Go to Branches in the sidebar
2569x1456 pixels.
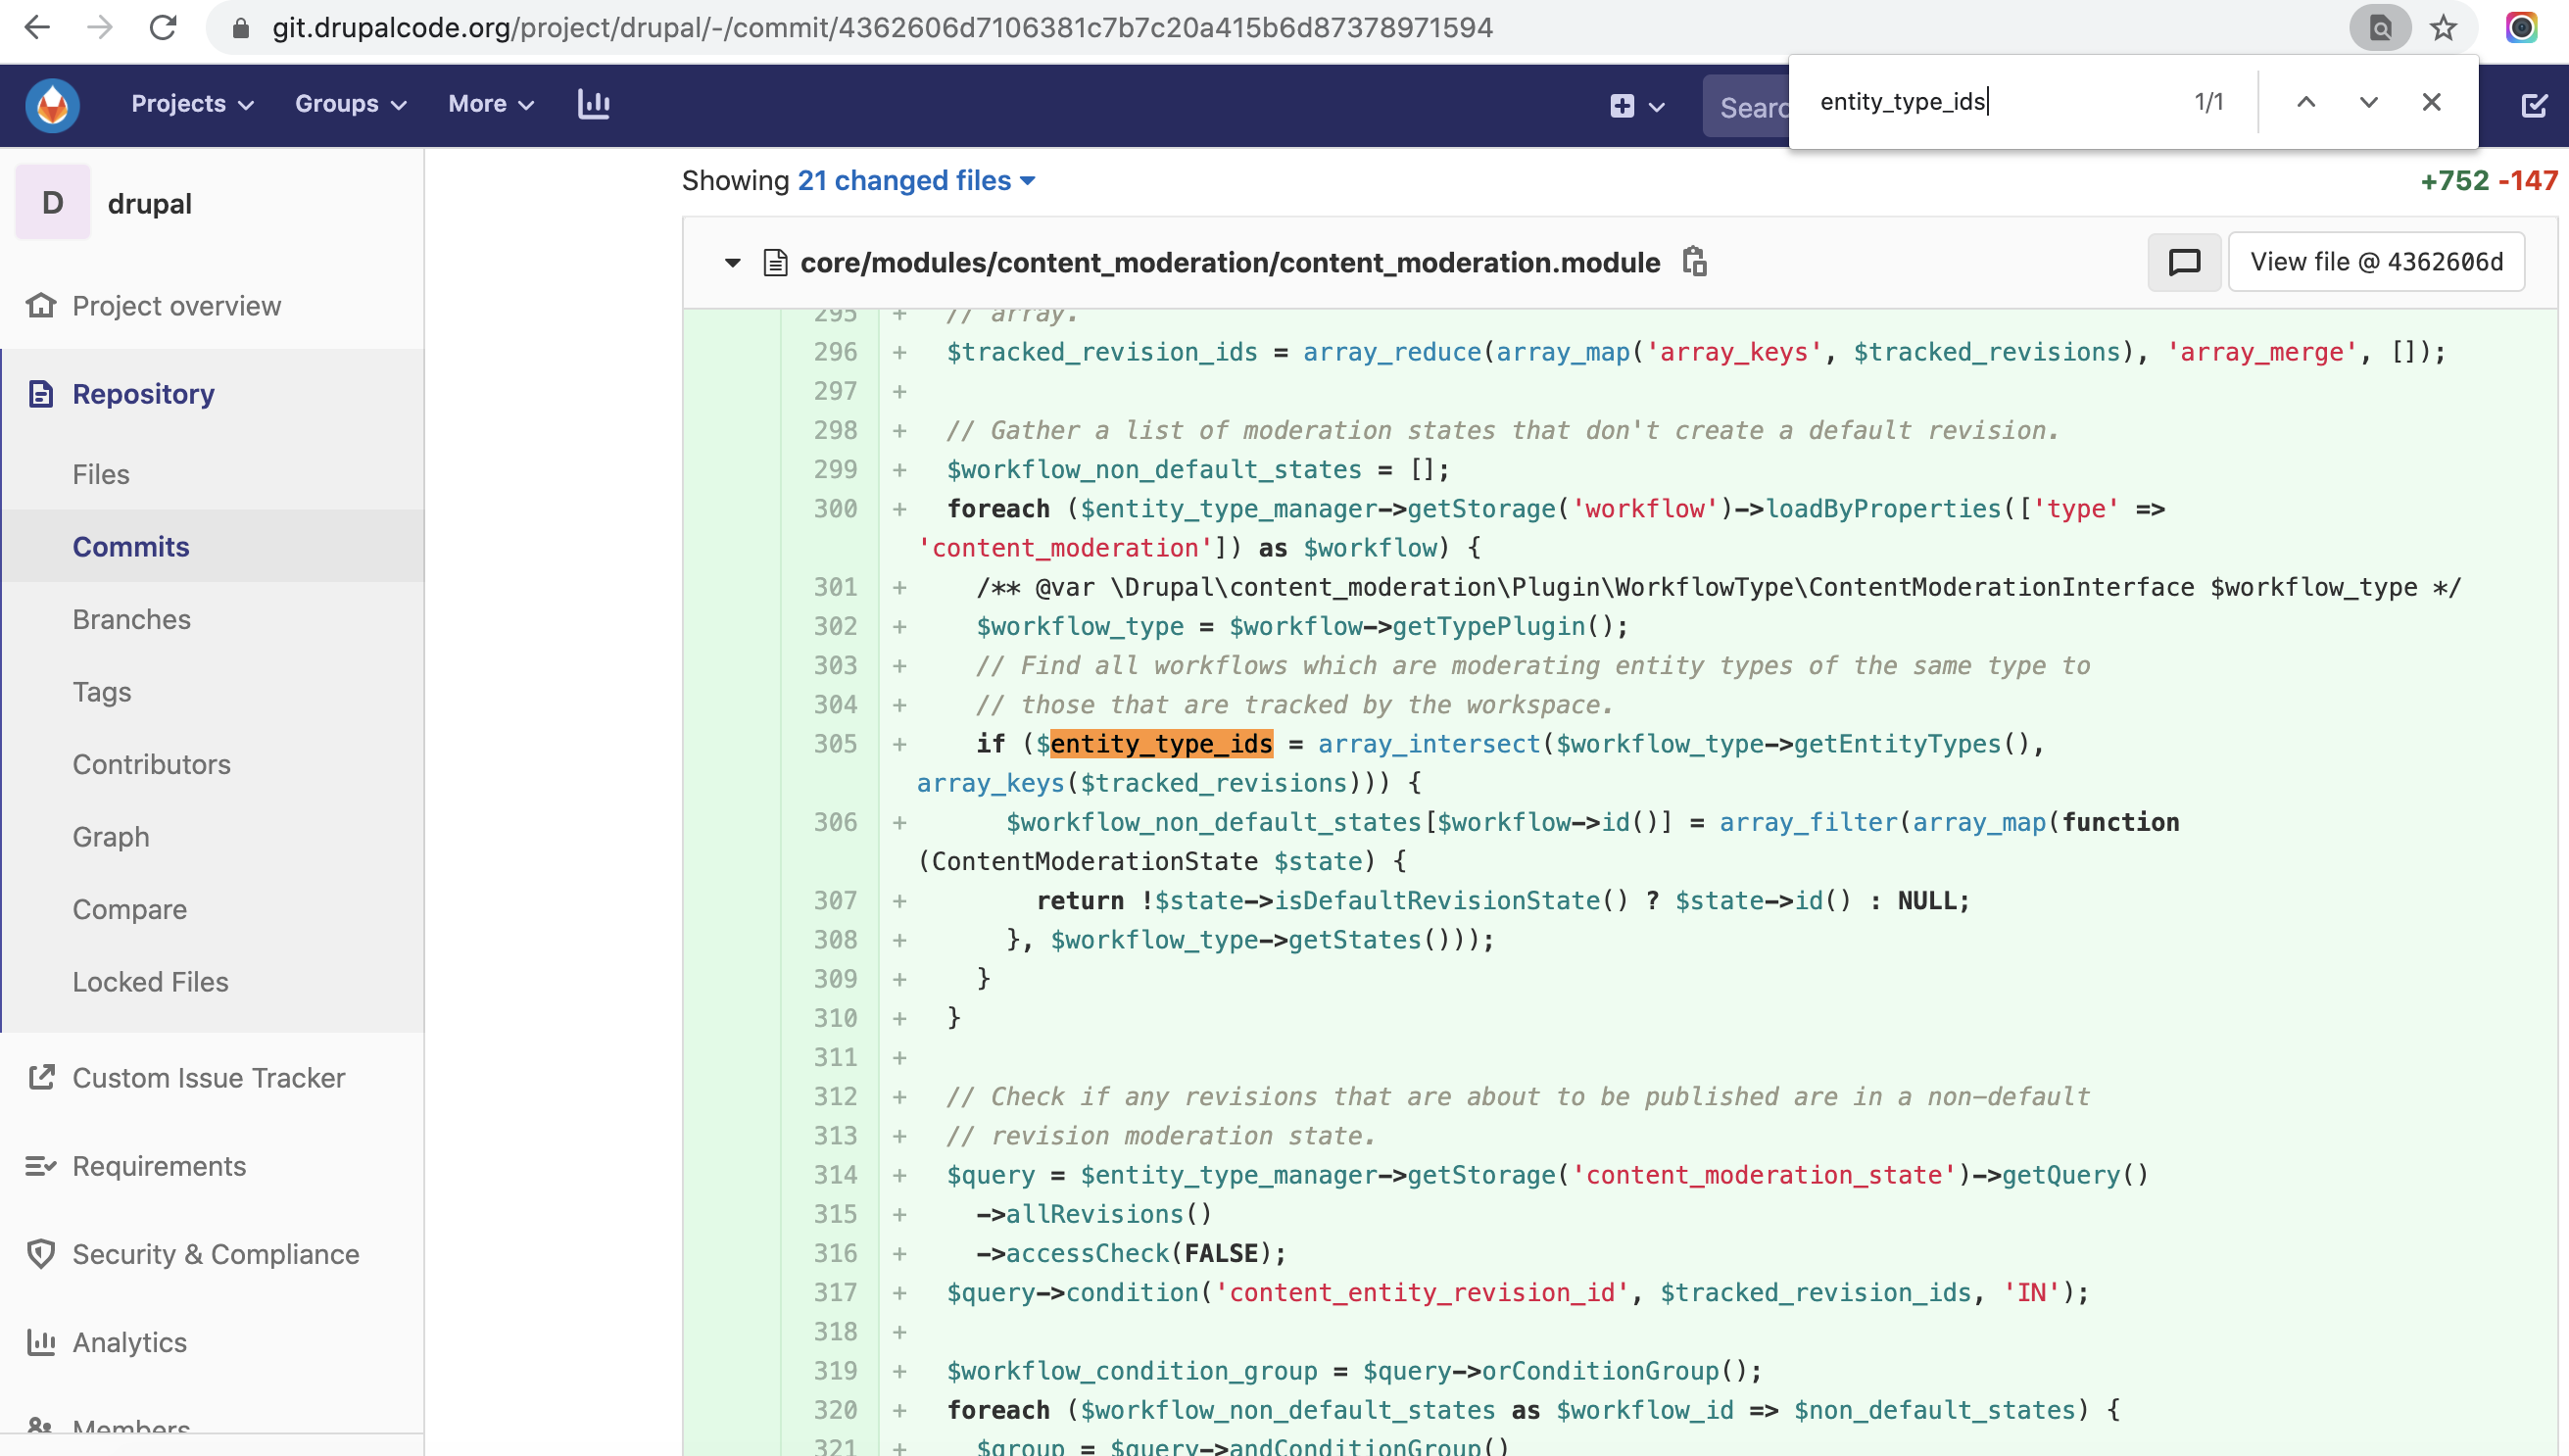coord(131,619)
